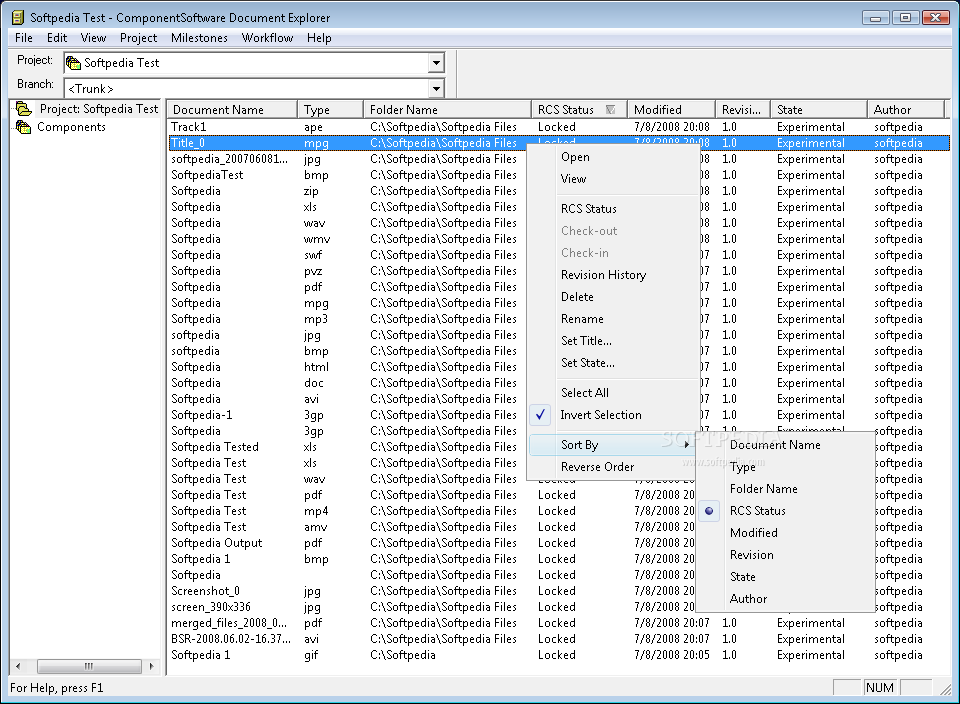The height and width of the screenshot is (704, 960).
Task: Click the project icon in the Project combo box
Action: click(x=73, y=62)
